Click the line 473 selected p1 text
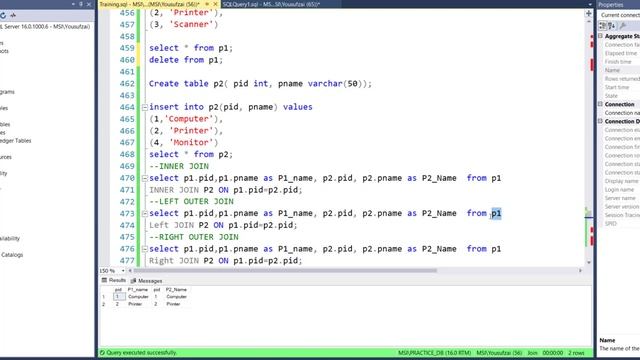Viewport: 640px width, 360px height. click(x=496, y=213)
